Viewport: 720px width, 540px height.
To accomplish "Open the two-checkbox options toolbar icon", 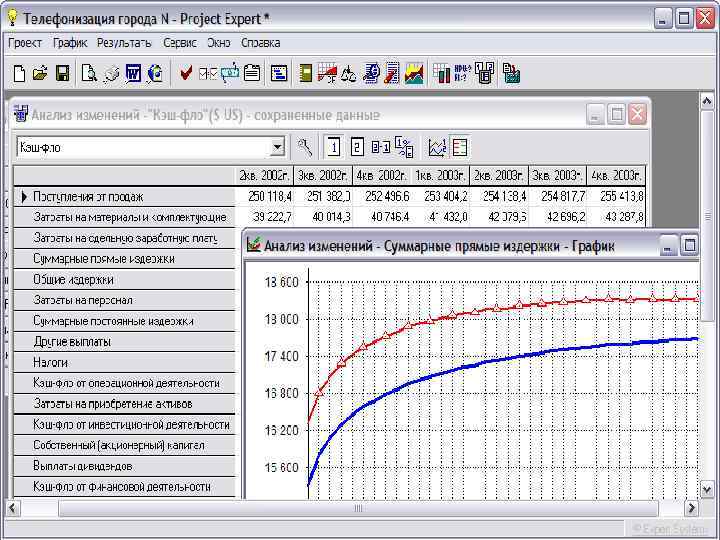I will coord(208,73).
